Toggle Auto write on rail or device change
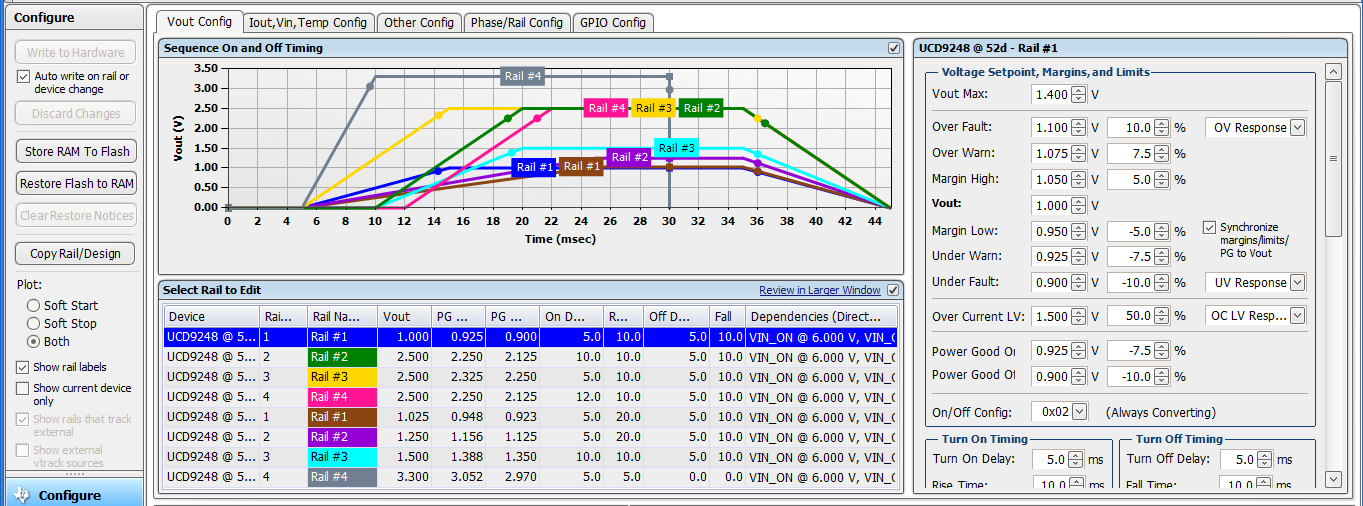The height and width of the screenshot is (506, 1363). tap(24, 76)
